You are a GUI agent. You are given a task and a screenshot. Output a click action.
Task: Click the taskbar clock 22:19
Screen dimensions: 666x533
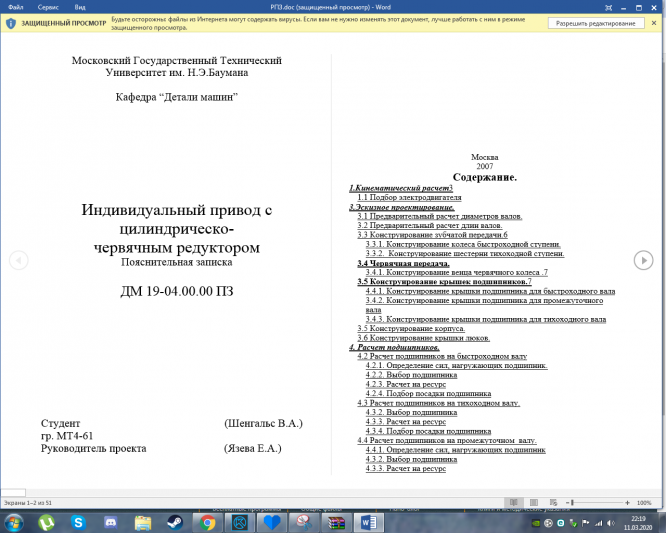click(x=638, y=519)
